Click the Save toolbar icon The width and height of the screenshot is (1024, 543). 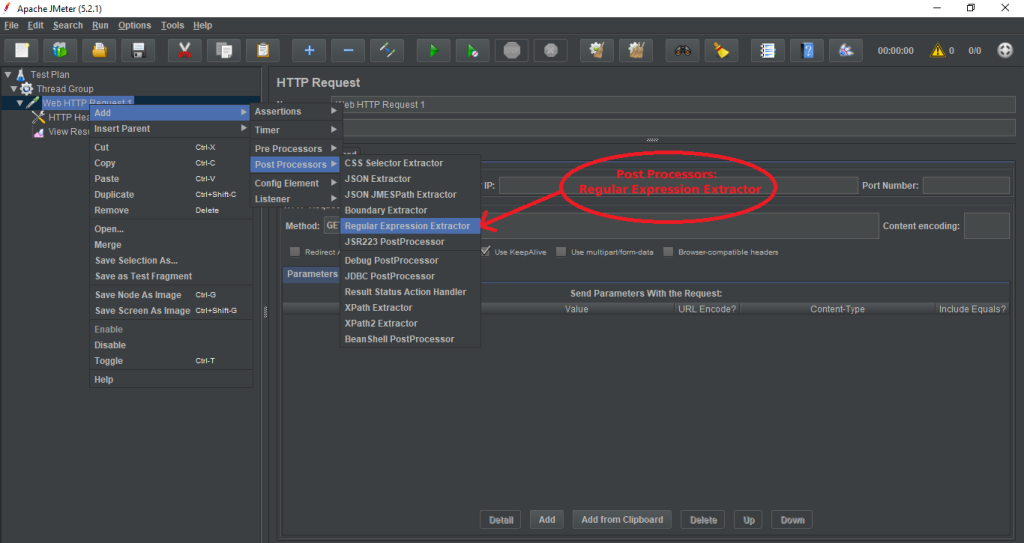139,50
